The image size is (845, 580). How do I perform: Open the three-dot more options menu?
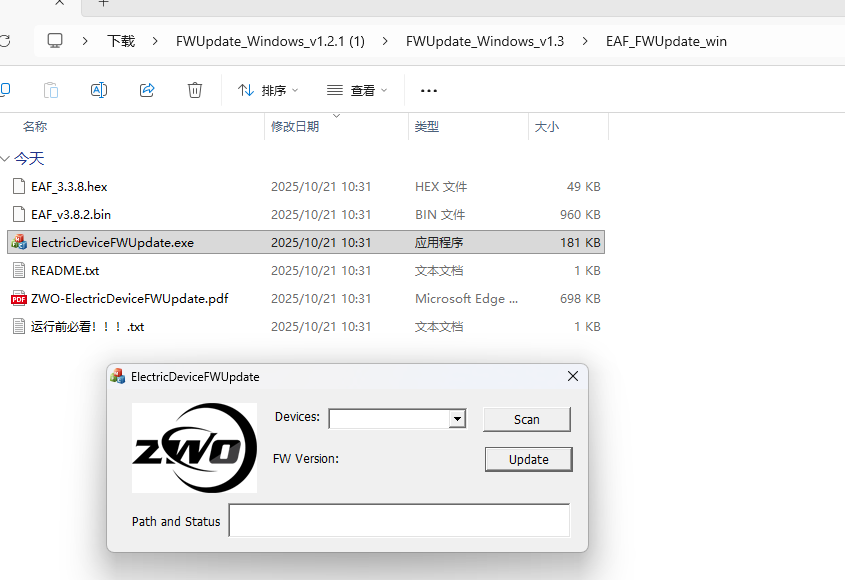pos(429,90)
